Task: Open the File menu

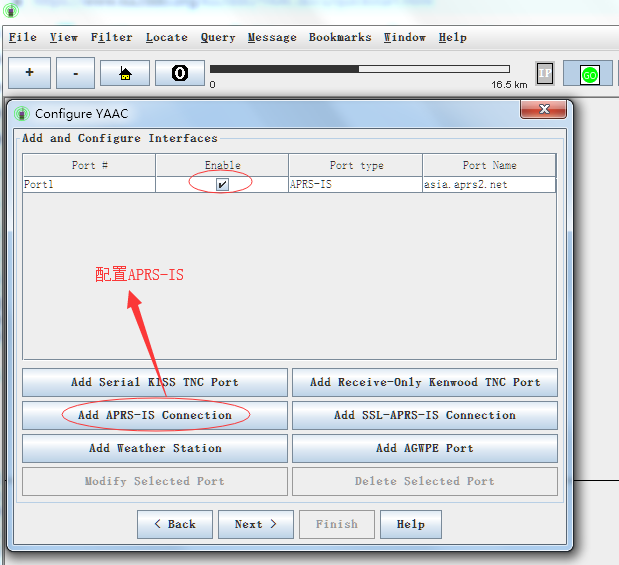Action: (x=22, y=37)
